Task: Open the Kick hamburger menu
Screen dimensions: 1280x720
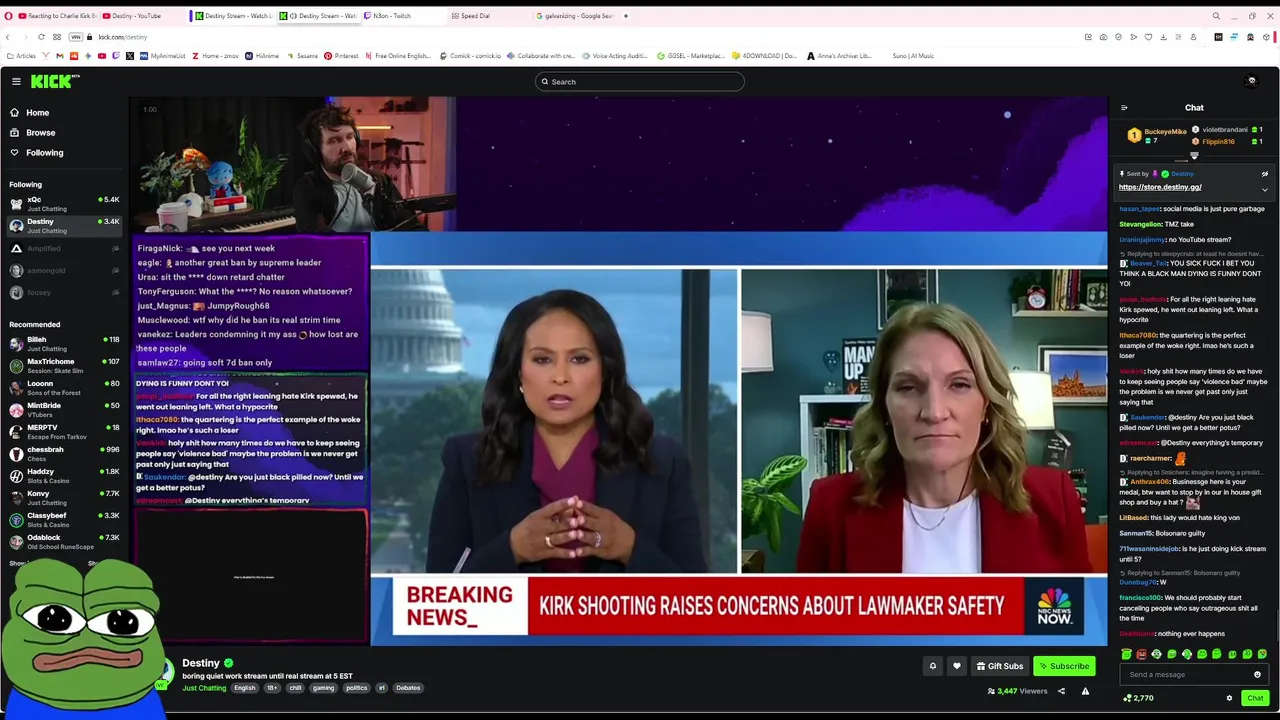Action: coord(16,81)
